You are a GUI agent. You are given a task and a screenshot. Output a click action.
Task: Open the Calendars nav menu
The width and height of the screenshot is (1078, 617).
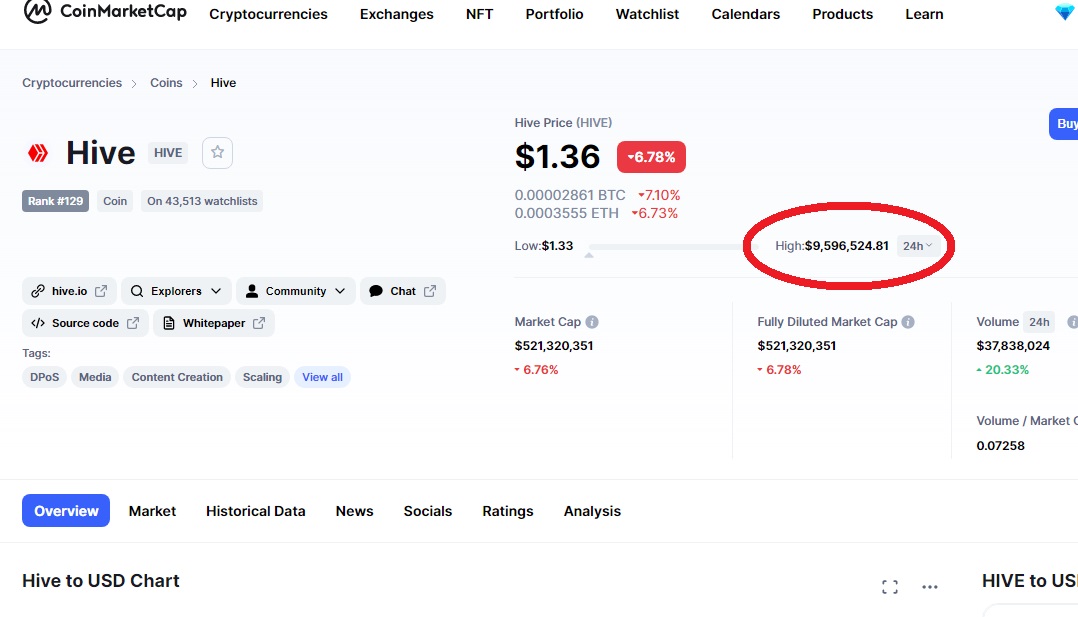coord(745,14)
